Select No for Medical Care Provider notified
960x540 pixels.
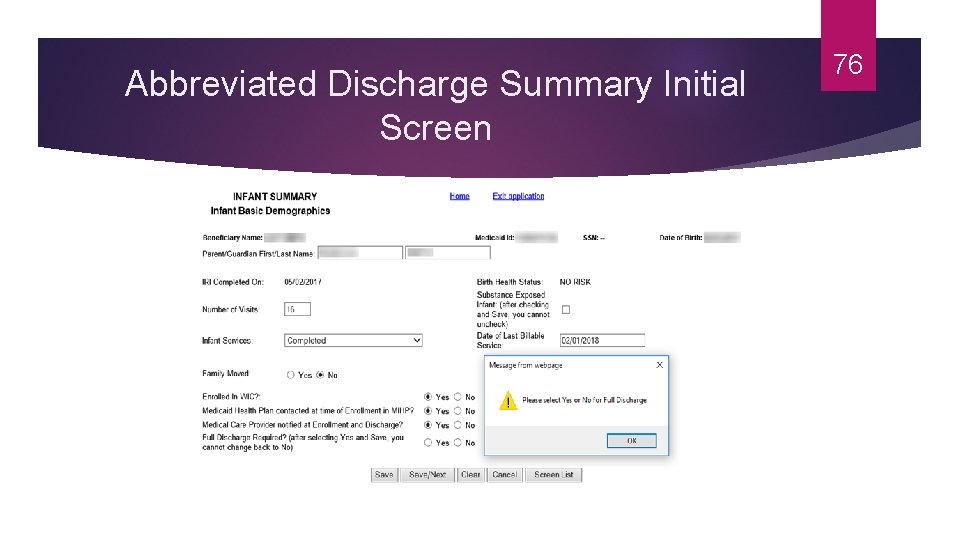coord(457,425)
